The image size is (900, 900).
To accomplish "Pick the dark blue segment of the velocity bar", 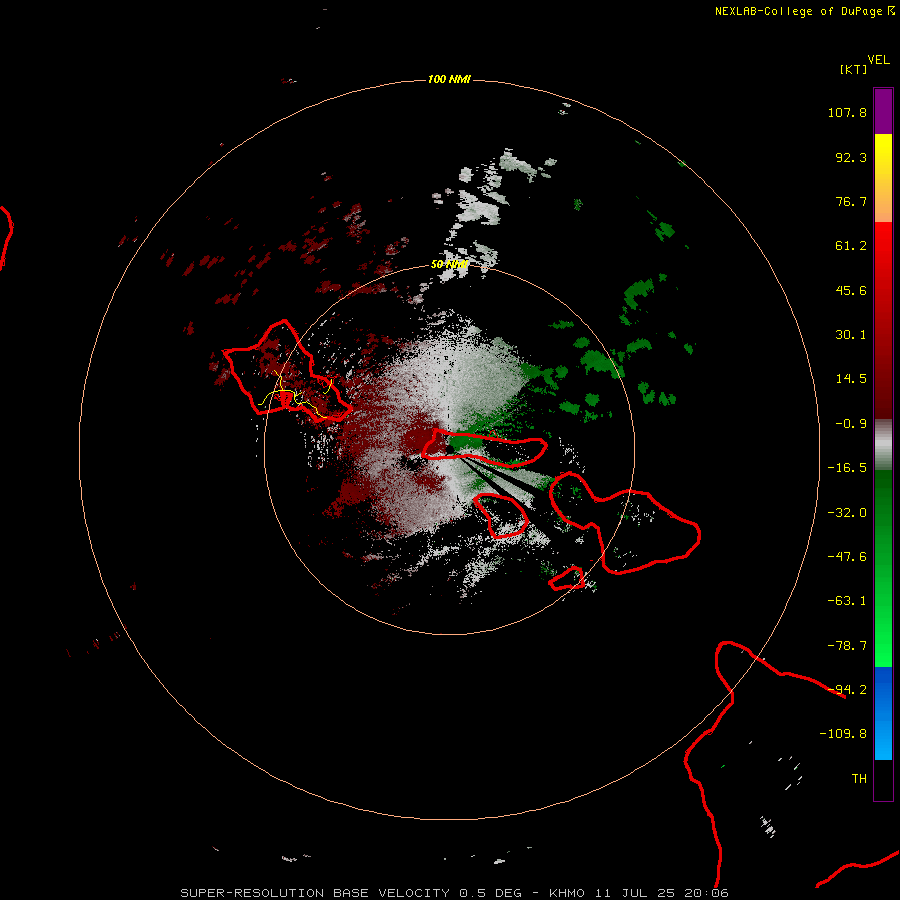I will coord(883,692).
